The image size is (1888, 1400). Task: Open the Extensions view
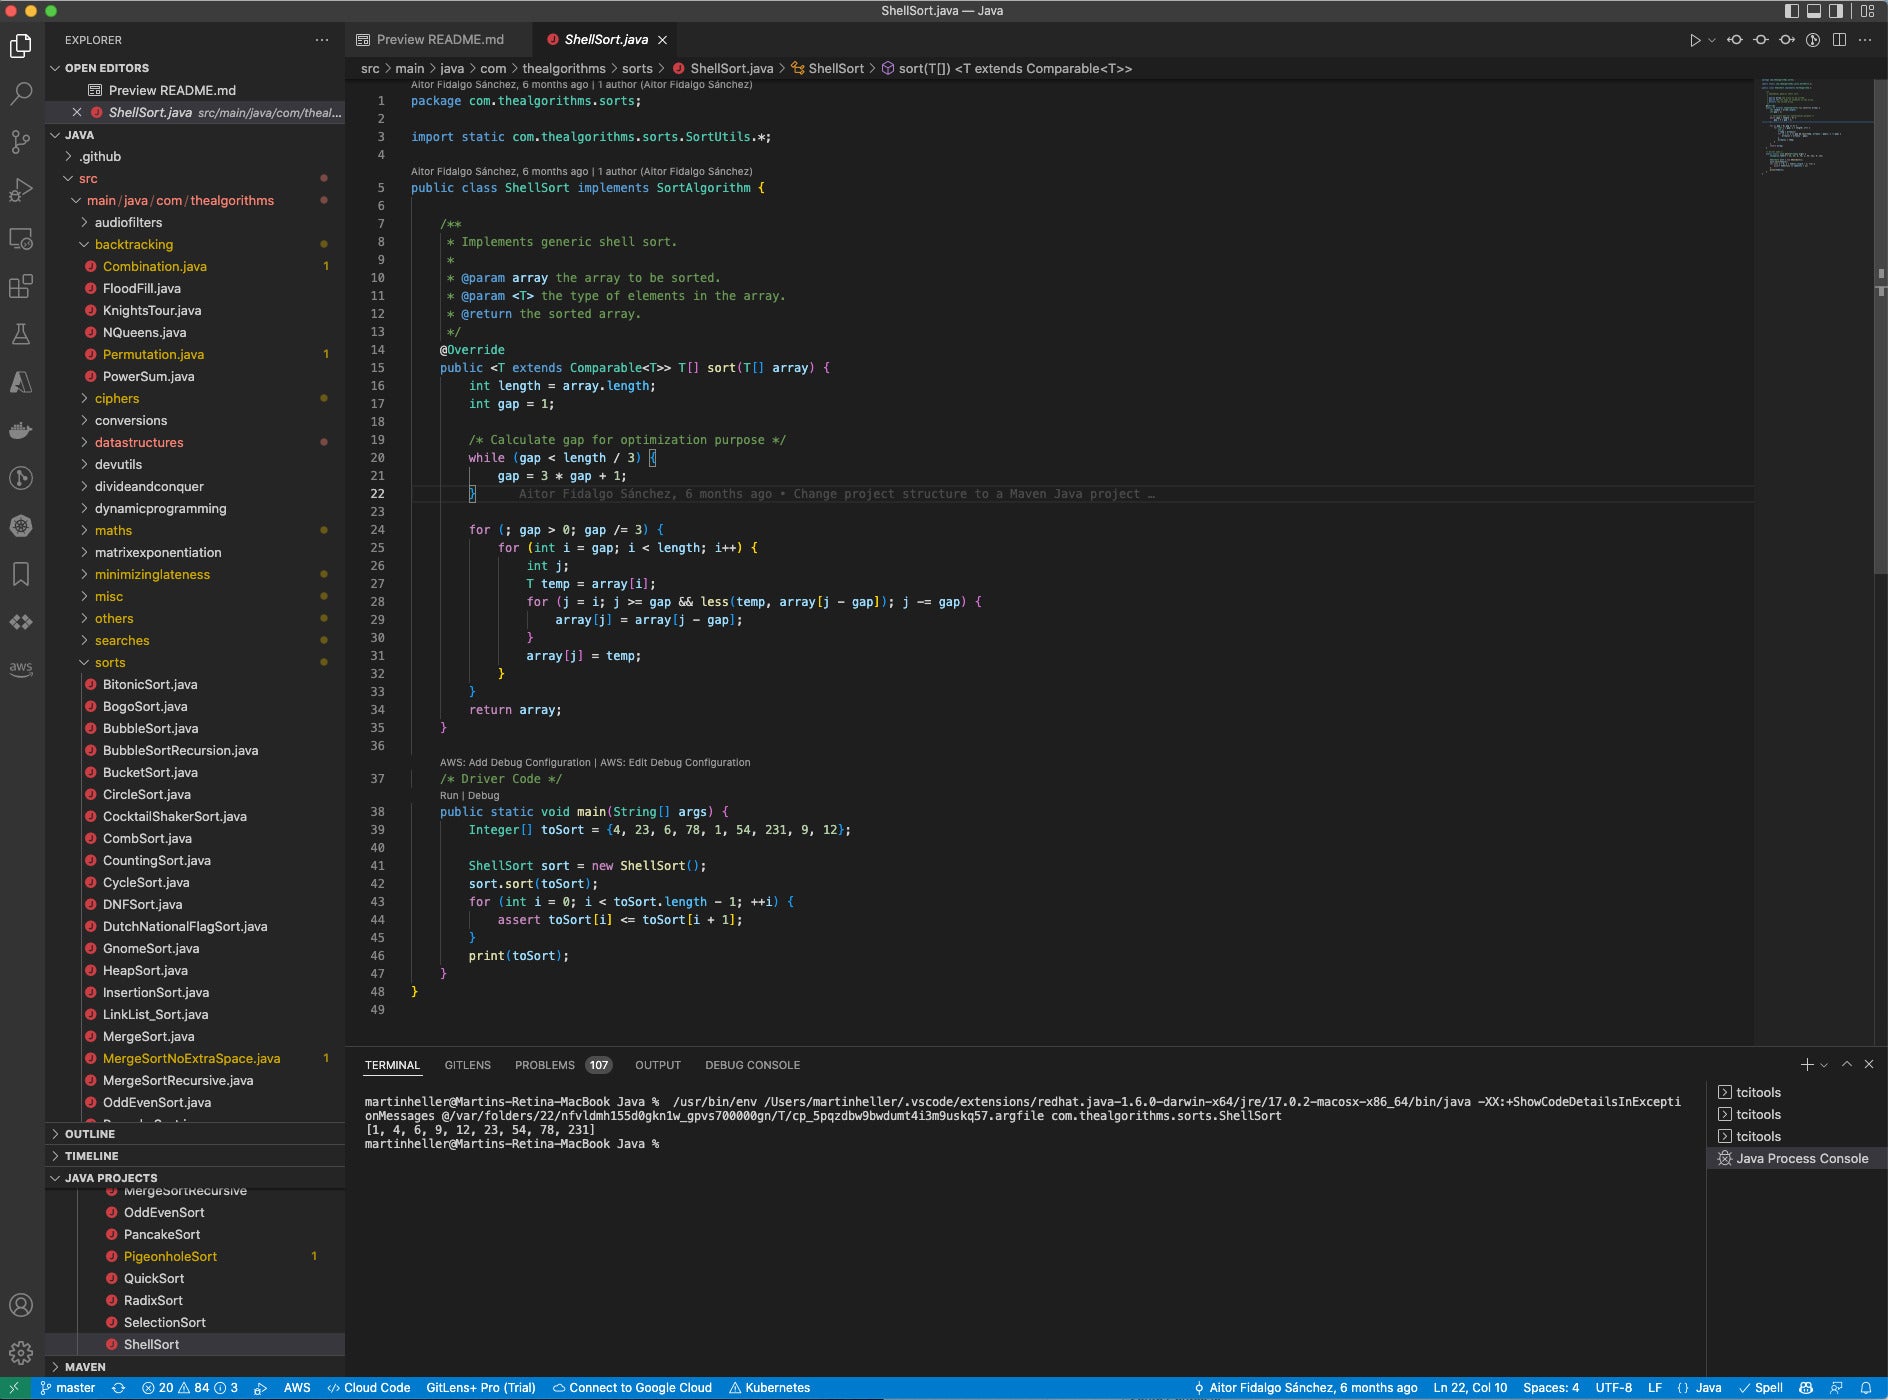coord(21,287)
